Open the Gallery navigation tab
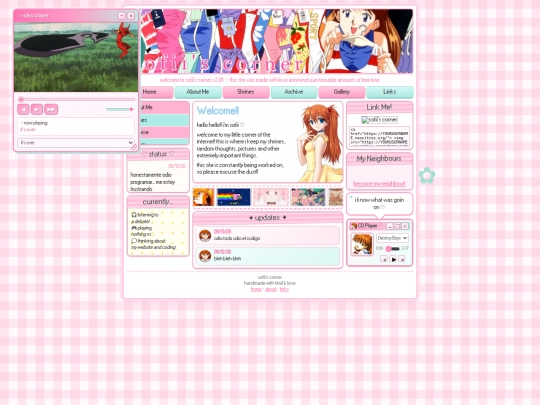The height and width of the screenshot is (405, 540). (x=342, y=92)
